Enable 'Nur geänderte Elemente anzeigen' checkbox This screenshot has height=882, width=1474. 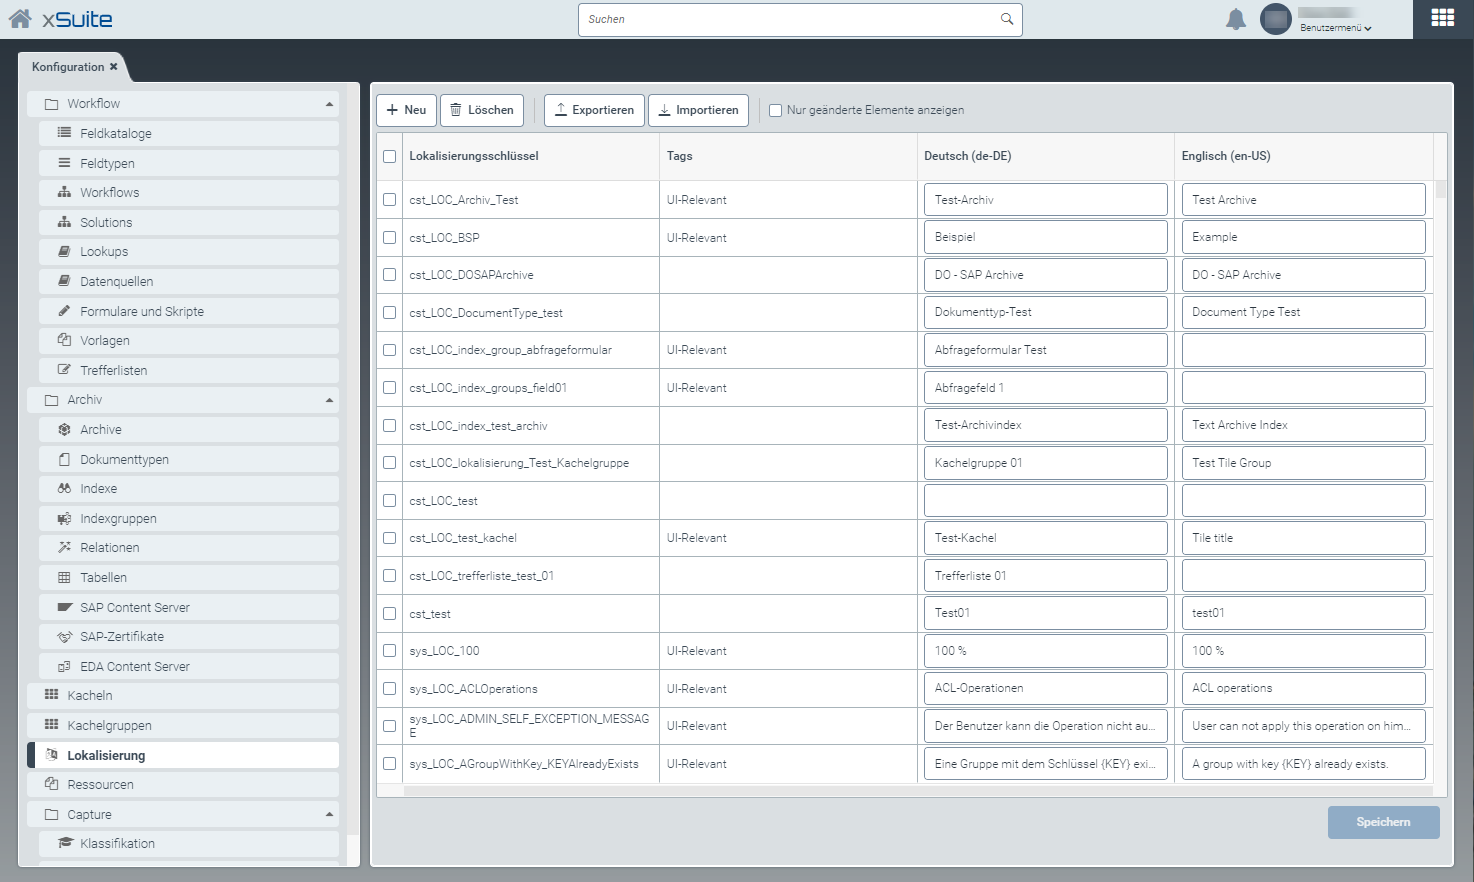[x=775, y=110]
